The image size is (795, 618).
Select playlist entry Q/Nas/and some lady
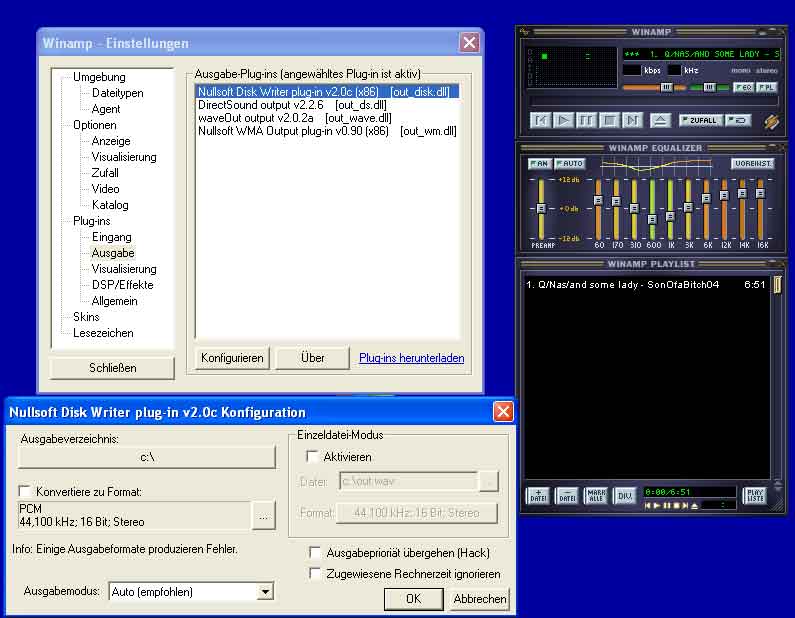pyautogui.click(x=645, y=285)
